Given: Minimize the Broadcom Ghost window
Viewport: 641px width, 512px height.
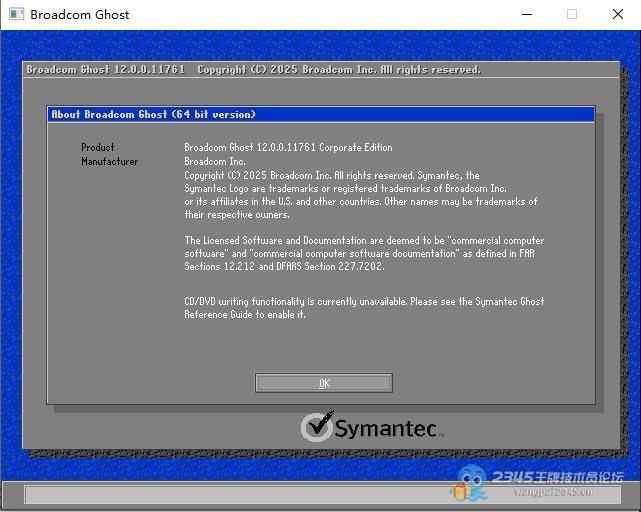Looking at the screenshot, I should coord(527,15).
